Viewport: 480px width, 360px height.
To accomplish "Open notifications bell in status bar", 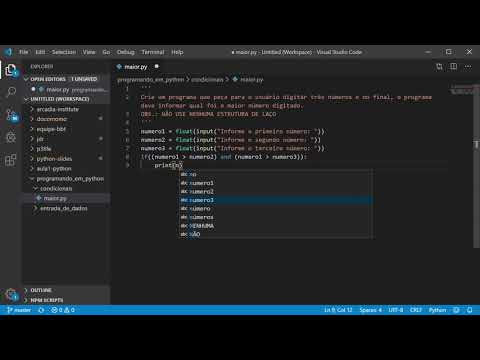I will coord(469,310).
